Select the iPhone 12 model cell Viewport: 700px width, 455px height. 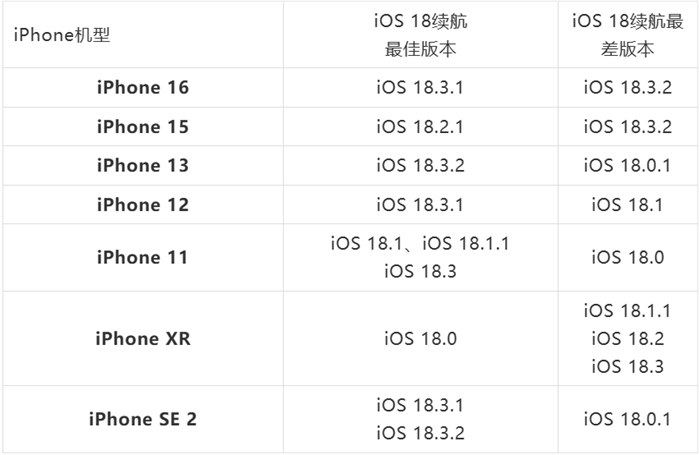(x=143, y=205)
